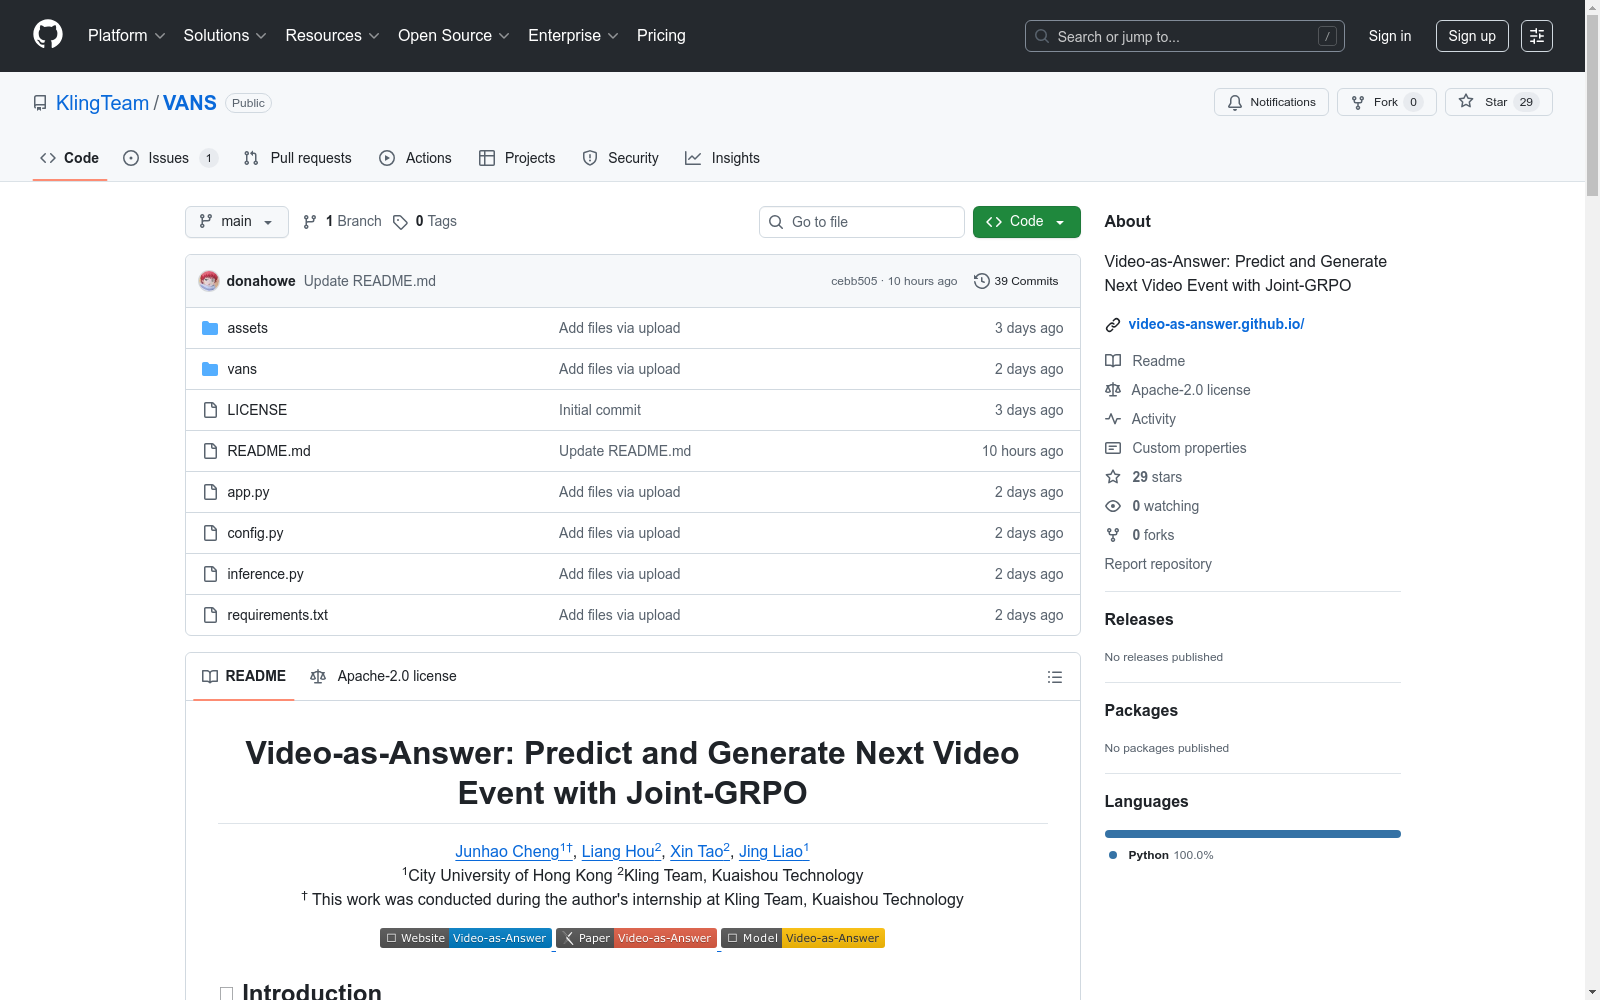Click the book icon next to Readme
This screenshot has height=1000, width=1600.
tap(1113, 361)
